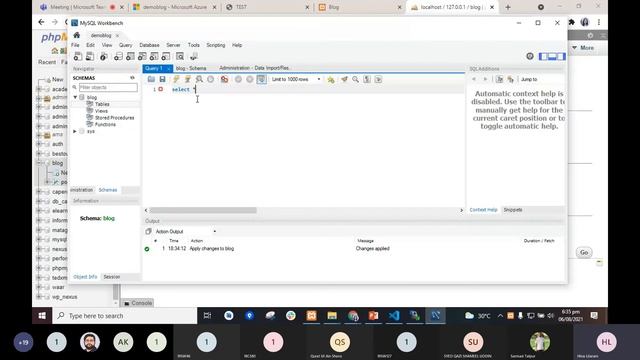Click Go button in phpMyAdmin
This screenshot has width=640, height=360.
584,253
